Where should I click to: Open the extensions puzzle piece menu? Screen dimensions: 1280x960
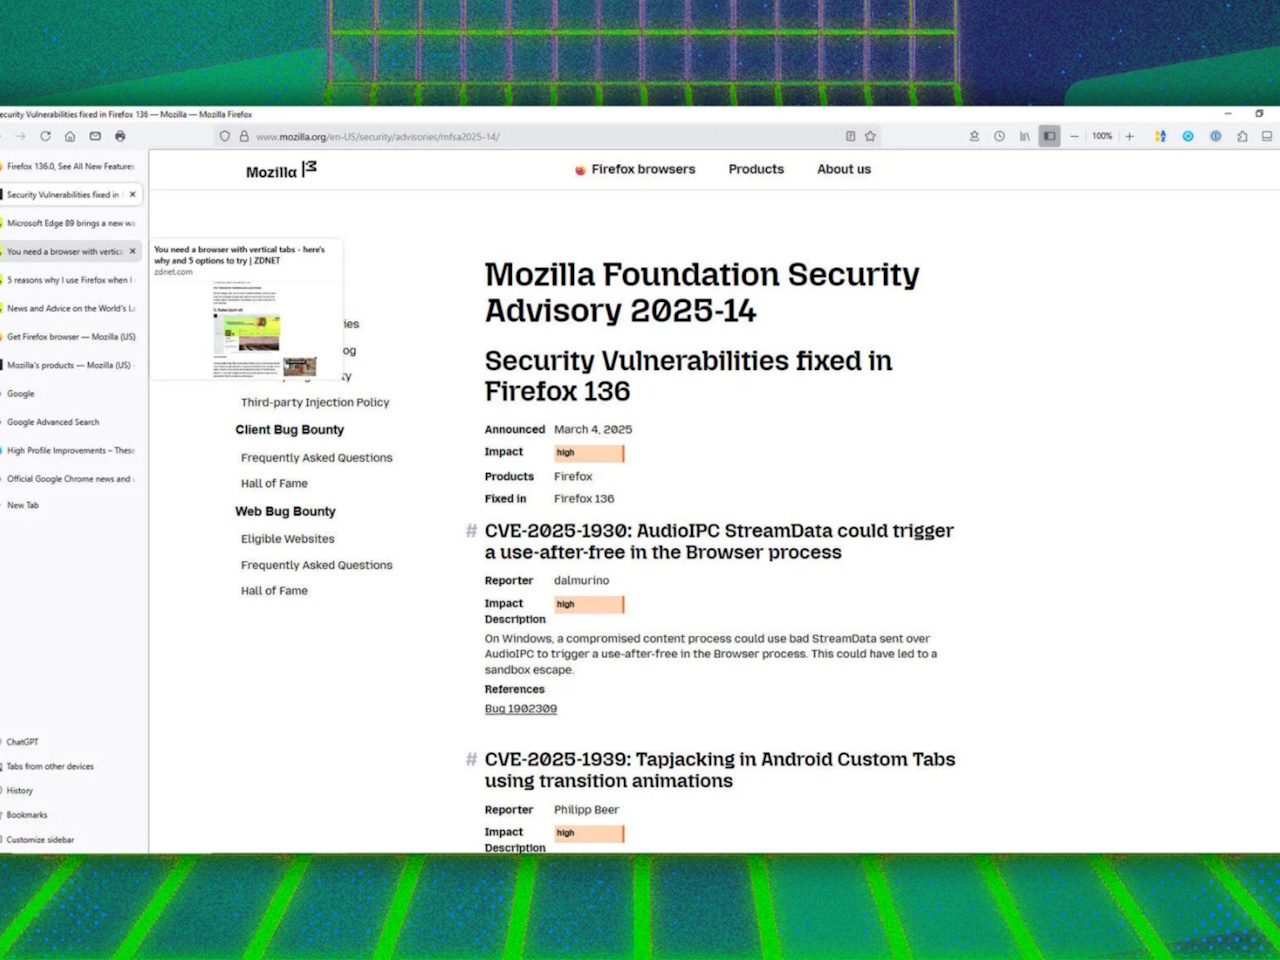1242,136
